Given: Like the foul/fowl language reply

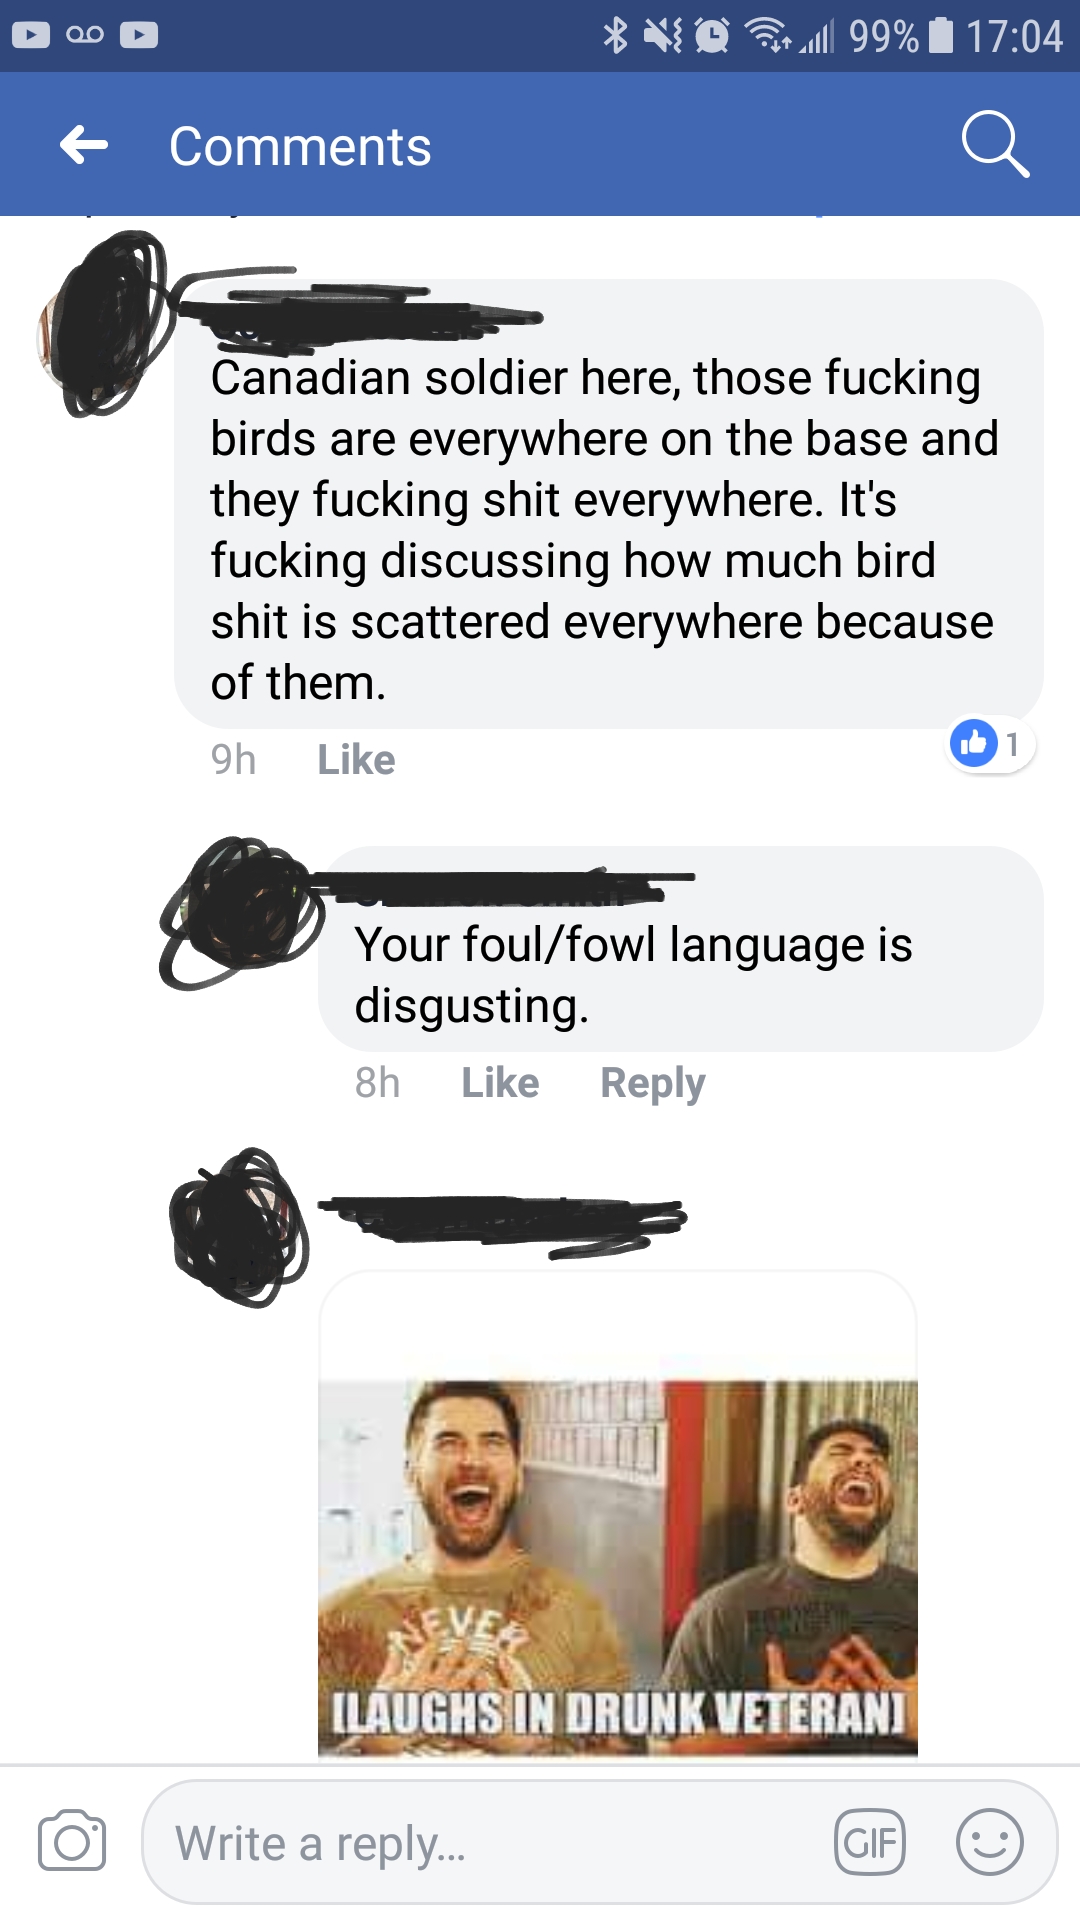Looking at the screenshot, I should (x=500, y=1083).
